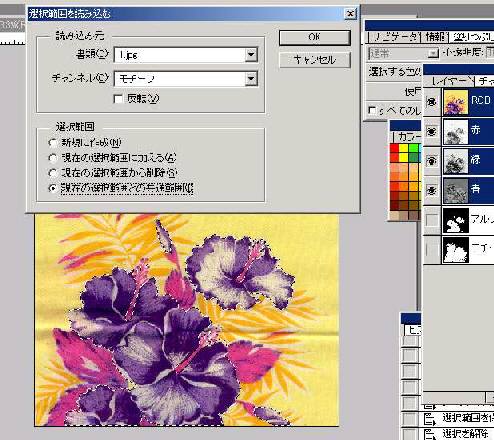Viewport: 494px width, 440px height.
Task: Toggle visibility eye of 緑 channel
Action: 432,161
